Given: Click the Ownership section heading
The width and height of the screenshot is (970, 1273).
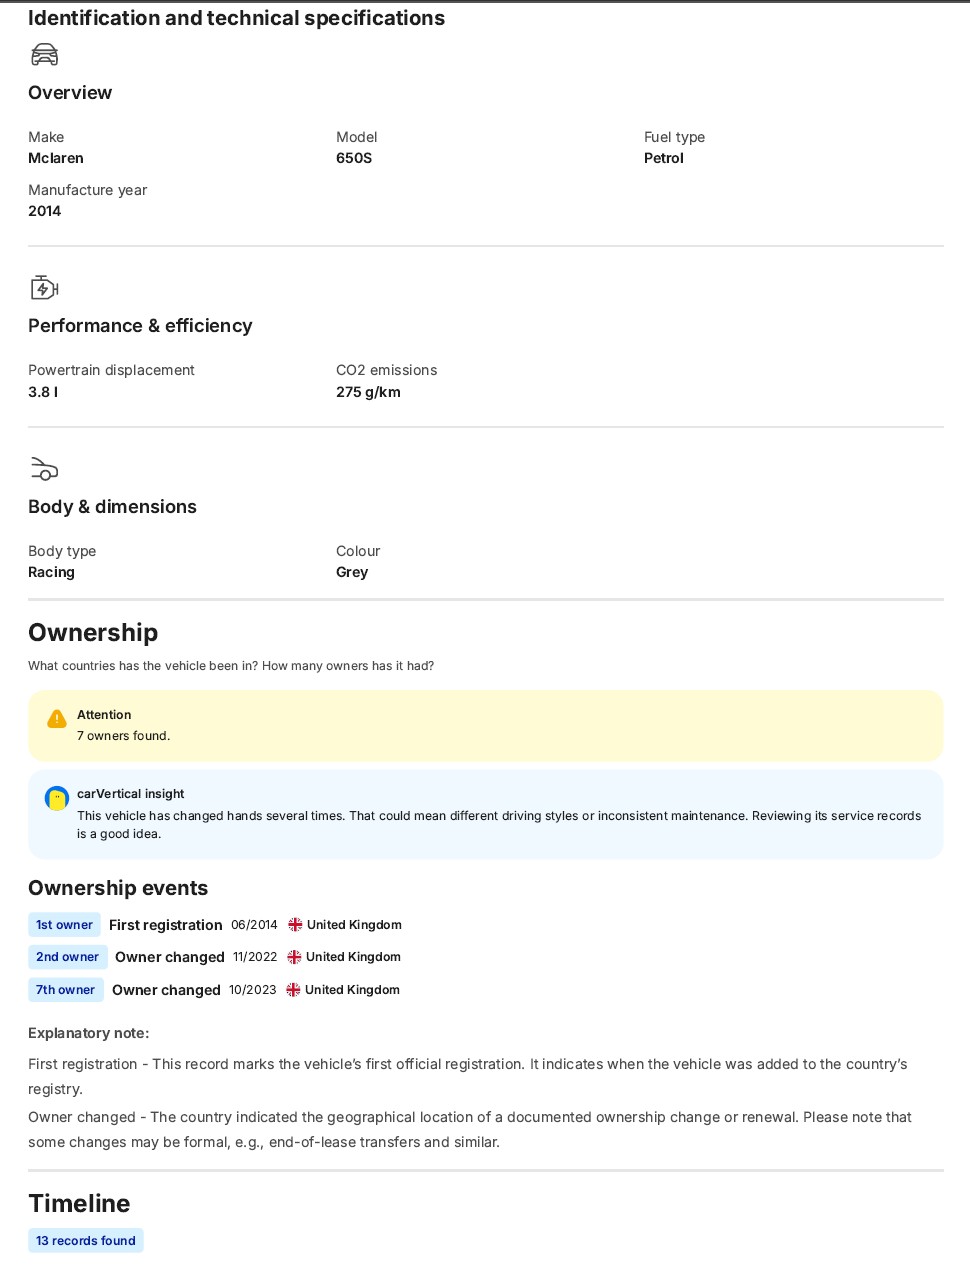Looking at the screenshot, I should pos(93,633).
